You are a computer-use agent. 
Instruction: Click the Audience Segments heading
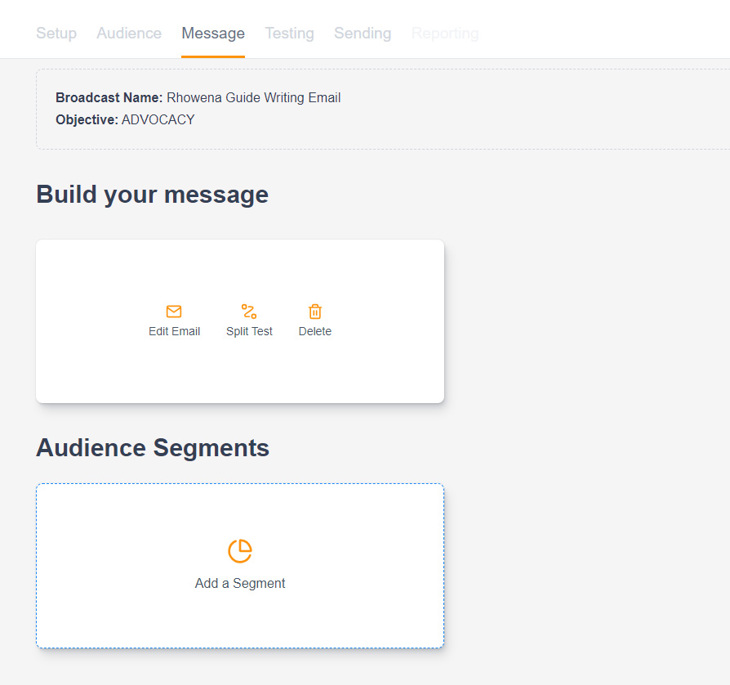[153, 448]
